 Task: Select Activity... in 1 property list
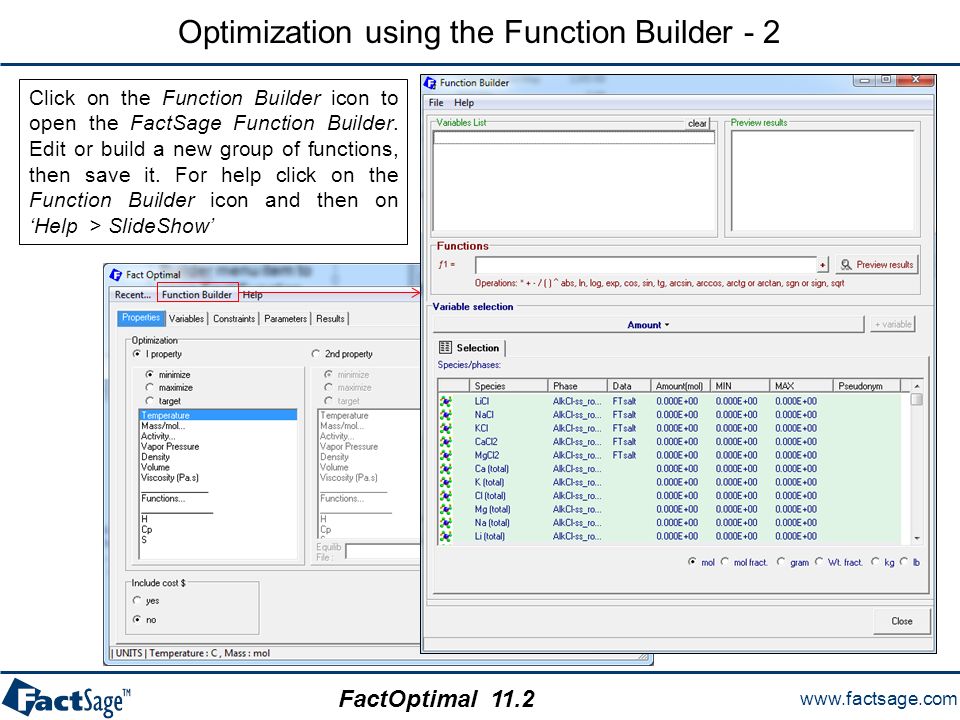[x=219, y=436]
